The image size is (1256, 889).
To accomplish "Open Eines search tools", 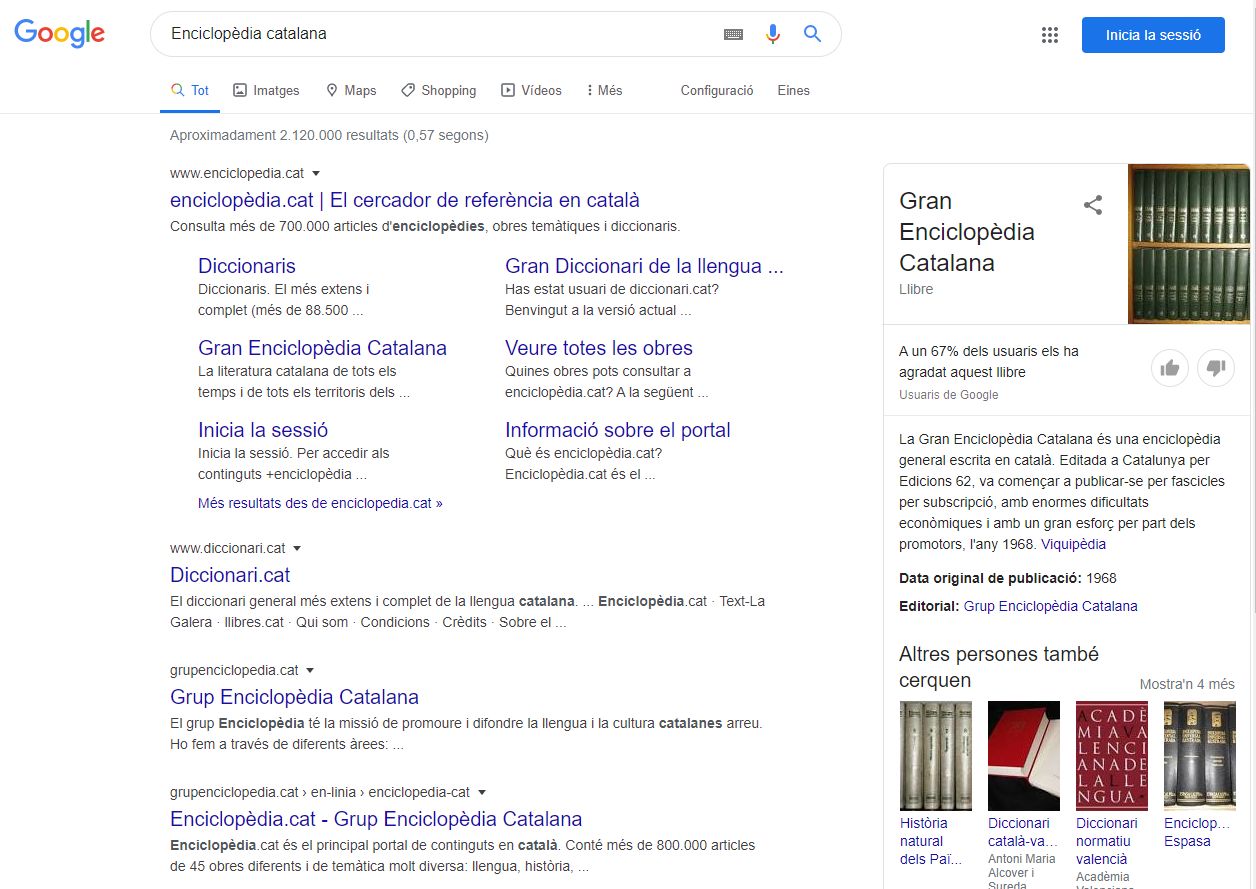I will click(x=794, y=90).
